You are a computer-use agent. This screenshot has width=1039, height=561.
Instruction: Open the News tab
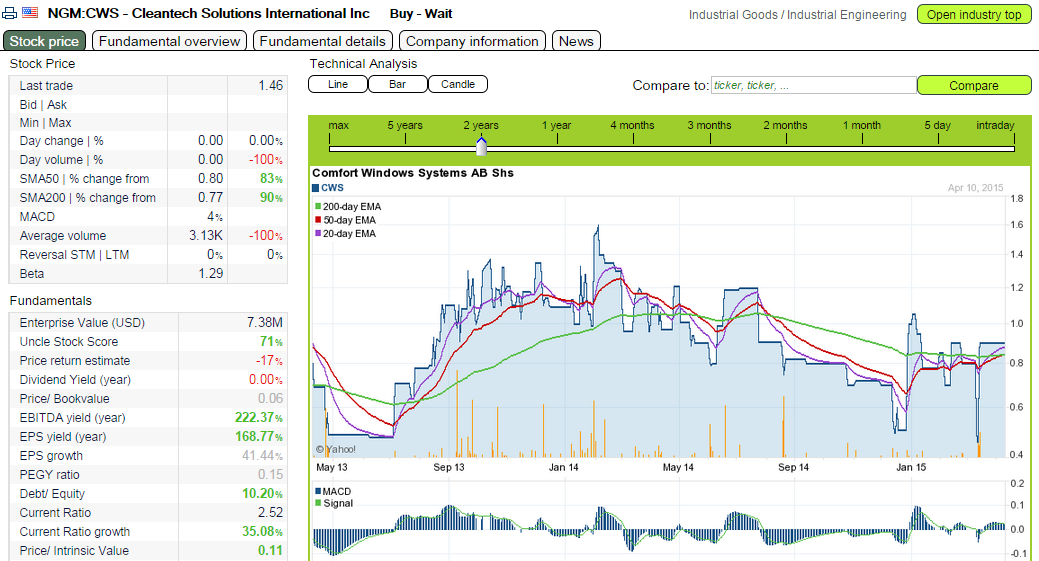point(576,41)
